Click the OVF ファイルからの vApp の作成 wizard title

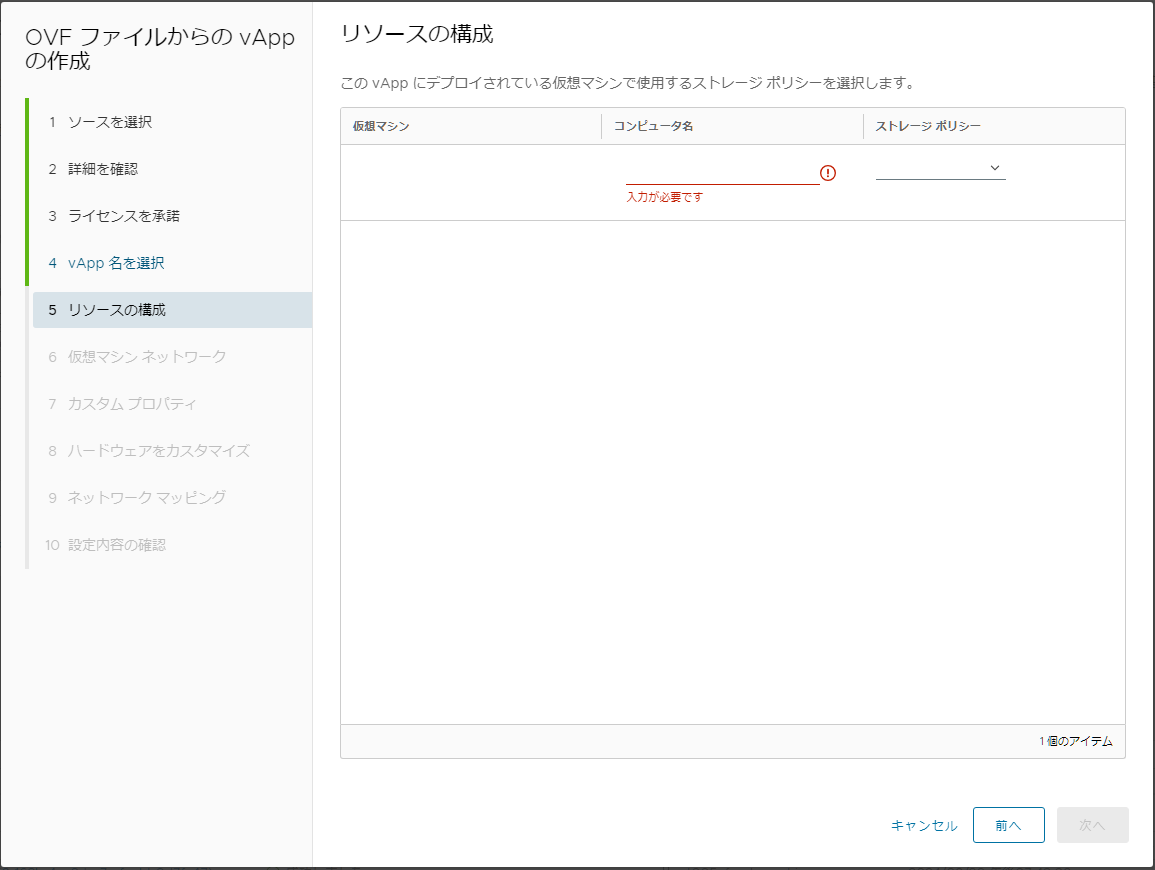pyautogui.click(x=160, y=49)
